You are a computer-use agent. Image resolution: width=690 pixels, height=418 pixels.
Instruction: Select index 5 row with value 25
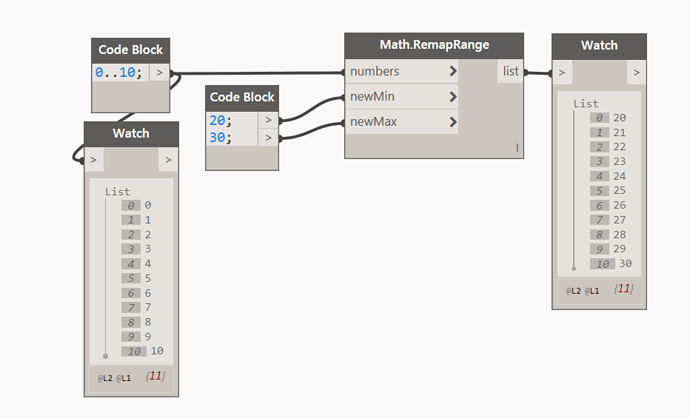coord(608,191)
